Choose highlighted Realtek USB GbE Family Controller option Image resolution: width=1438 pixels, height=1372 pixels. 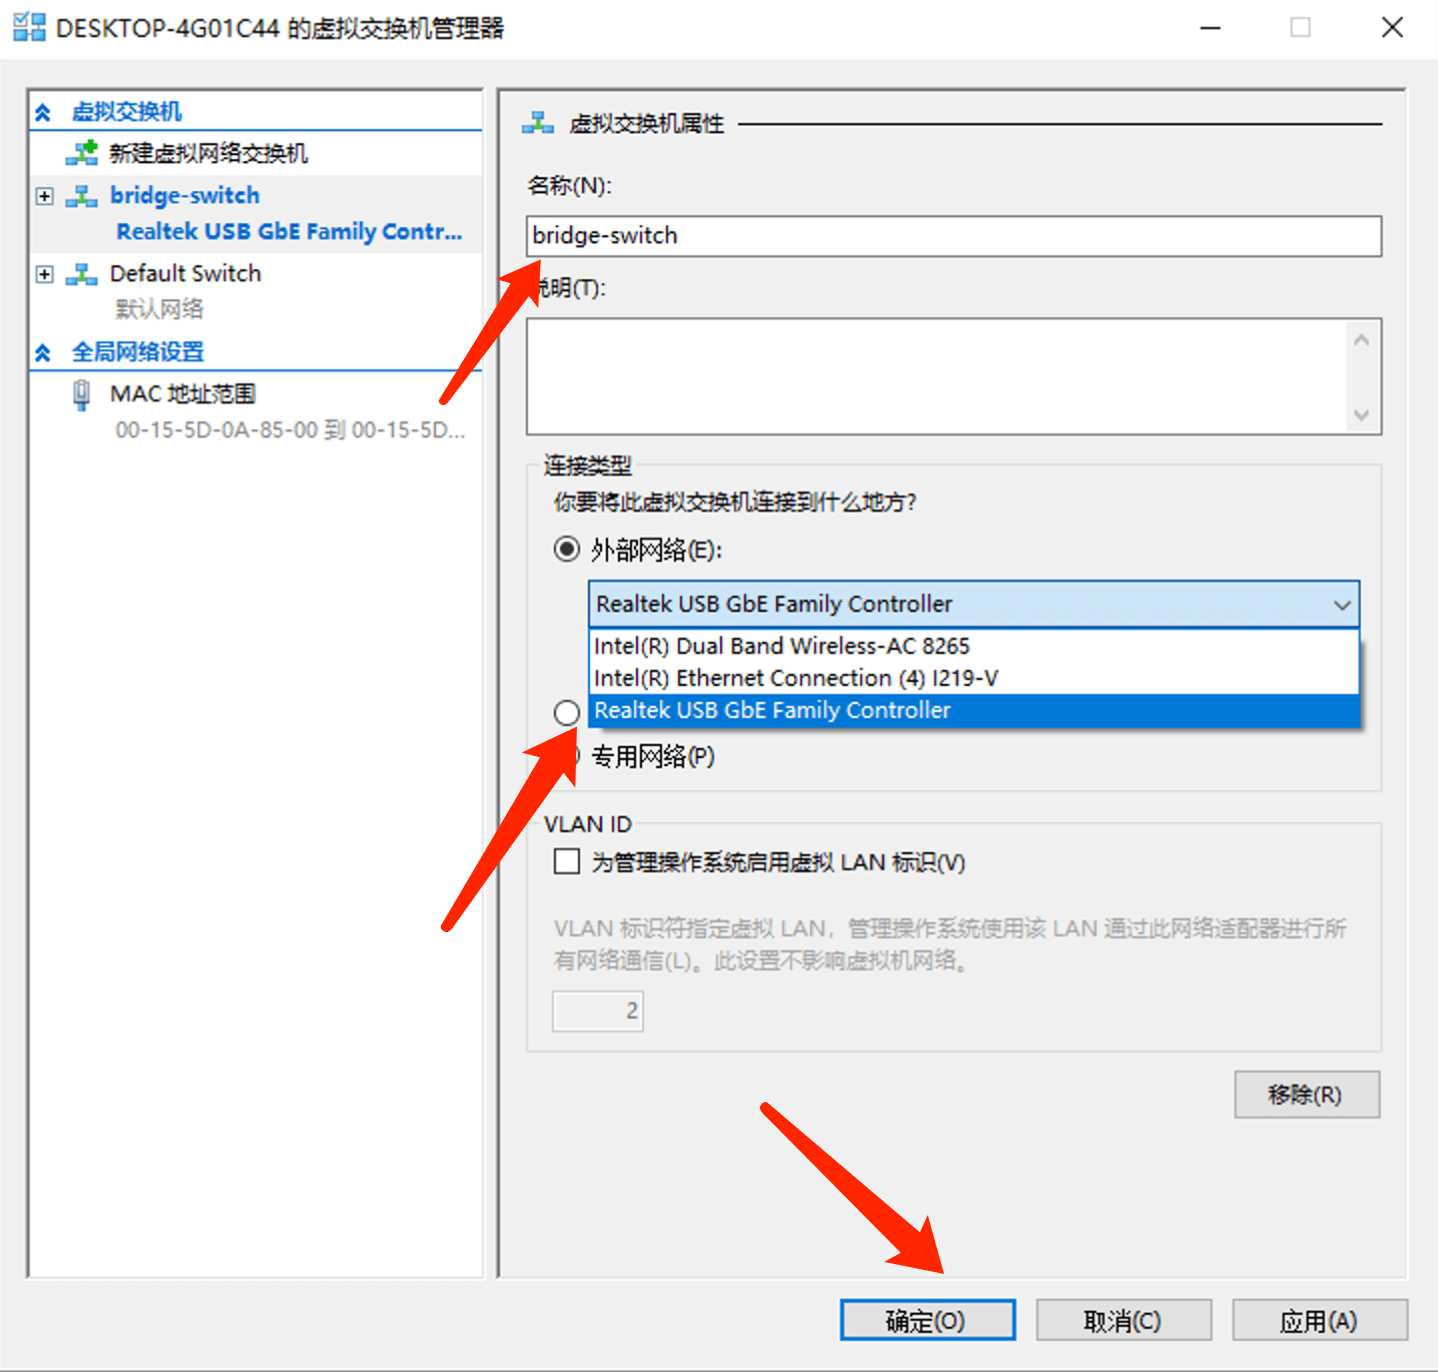tap(974, 710)
